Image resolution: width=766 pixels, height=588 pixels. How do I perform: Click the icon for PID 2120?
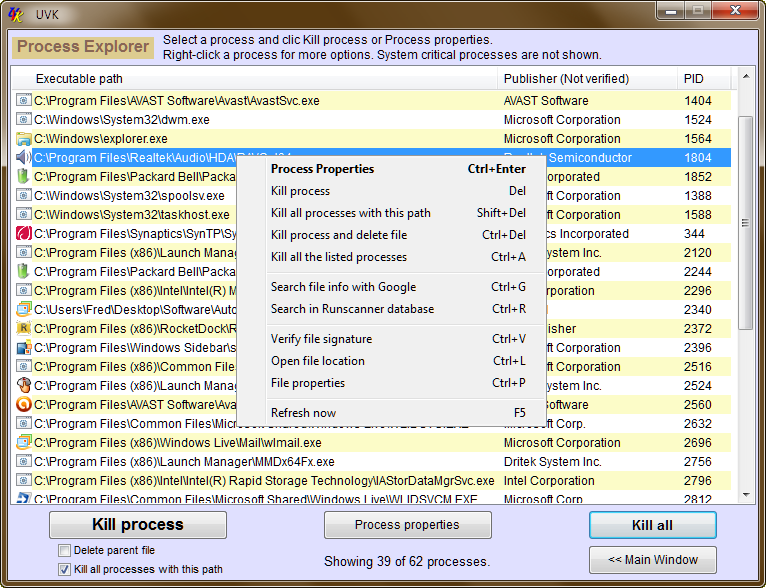coord(23,253)
